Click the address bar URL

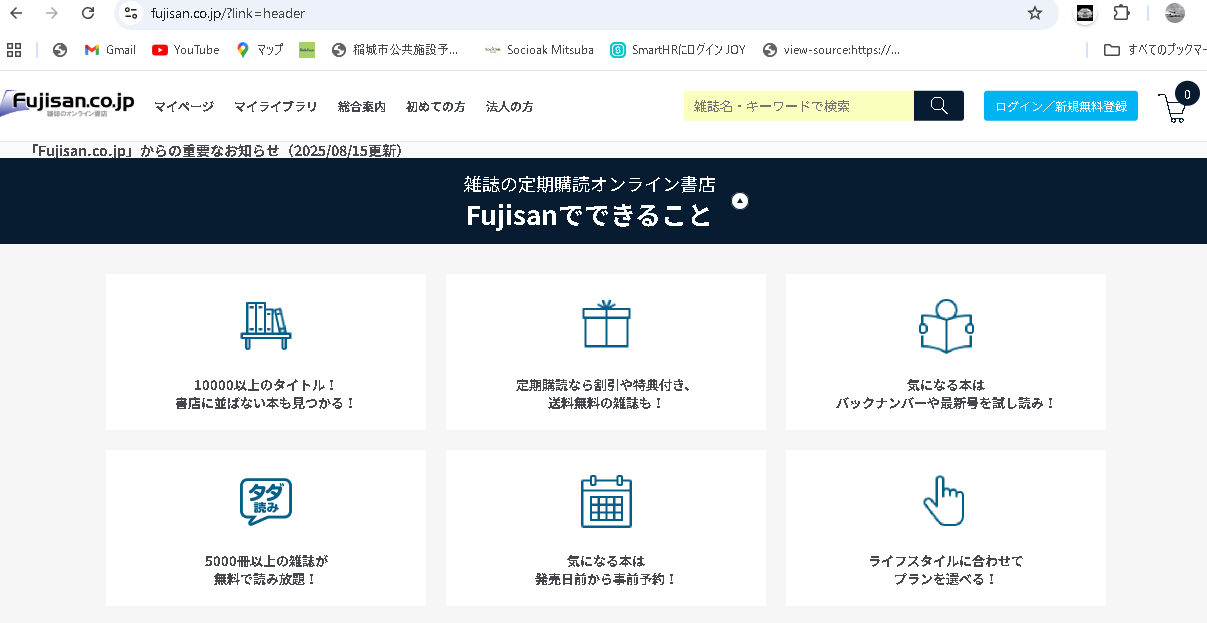click(x=228, y=14)
